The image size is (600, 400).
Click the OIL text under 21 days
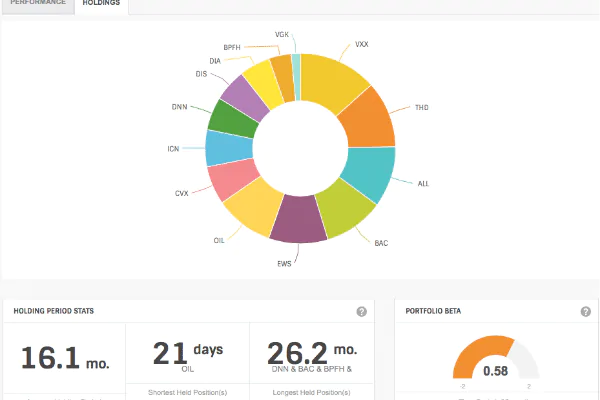click(188, 369)
